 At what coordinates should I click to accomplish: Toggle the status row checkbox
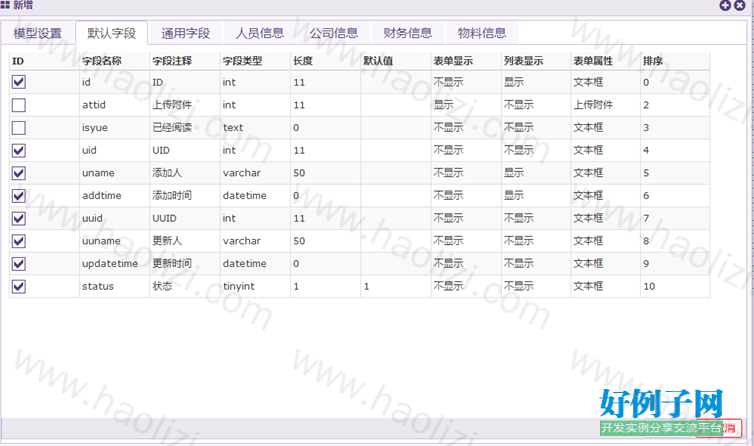[x=19, y=286]
